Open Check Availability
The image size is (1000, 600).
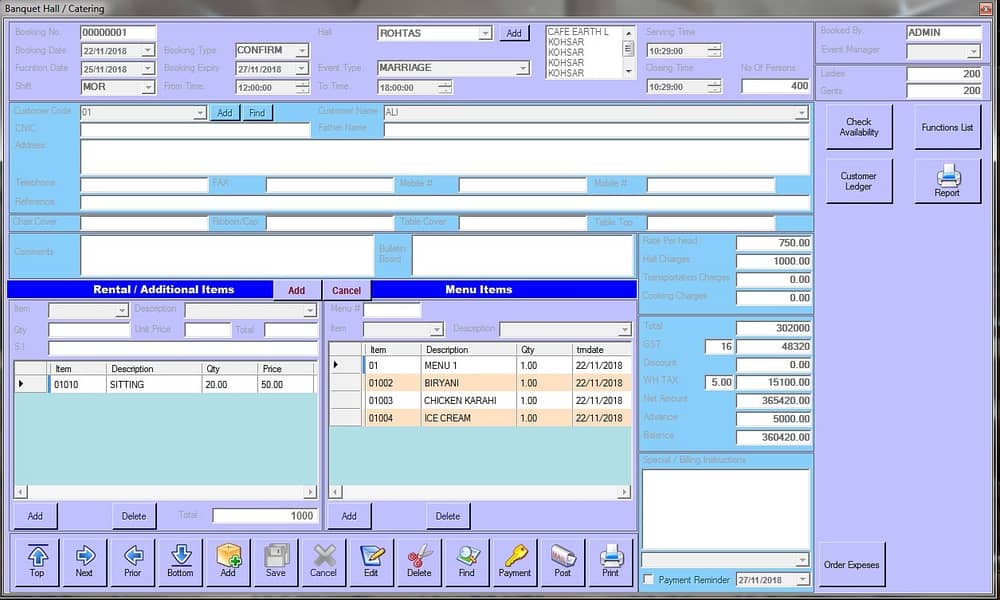click(x=858, y=127)
